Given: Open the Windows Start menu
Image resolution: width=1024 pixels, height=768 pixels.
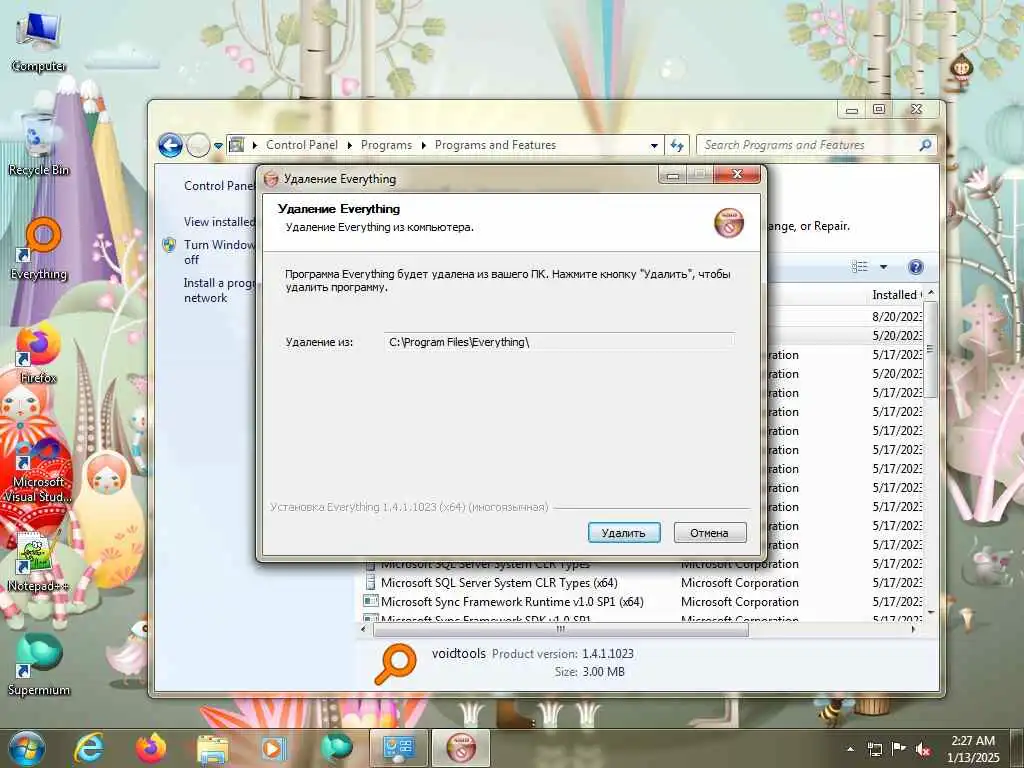Looking at the screenshot, I should pyautogui.click(x=27, y=748).
